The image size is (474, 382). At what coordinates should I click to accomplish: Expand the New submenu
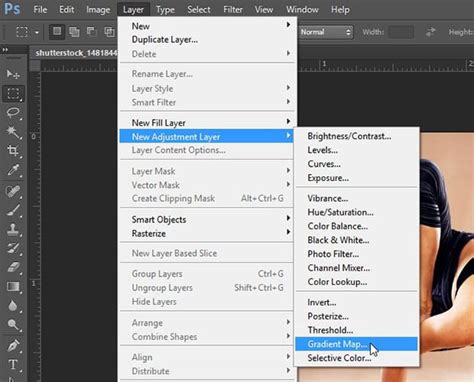tap(207, 26)
